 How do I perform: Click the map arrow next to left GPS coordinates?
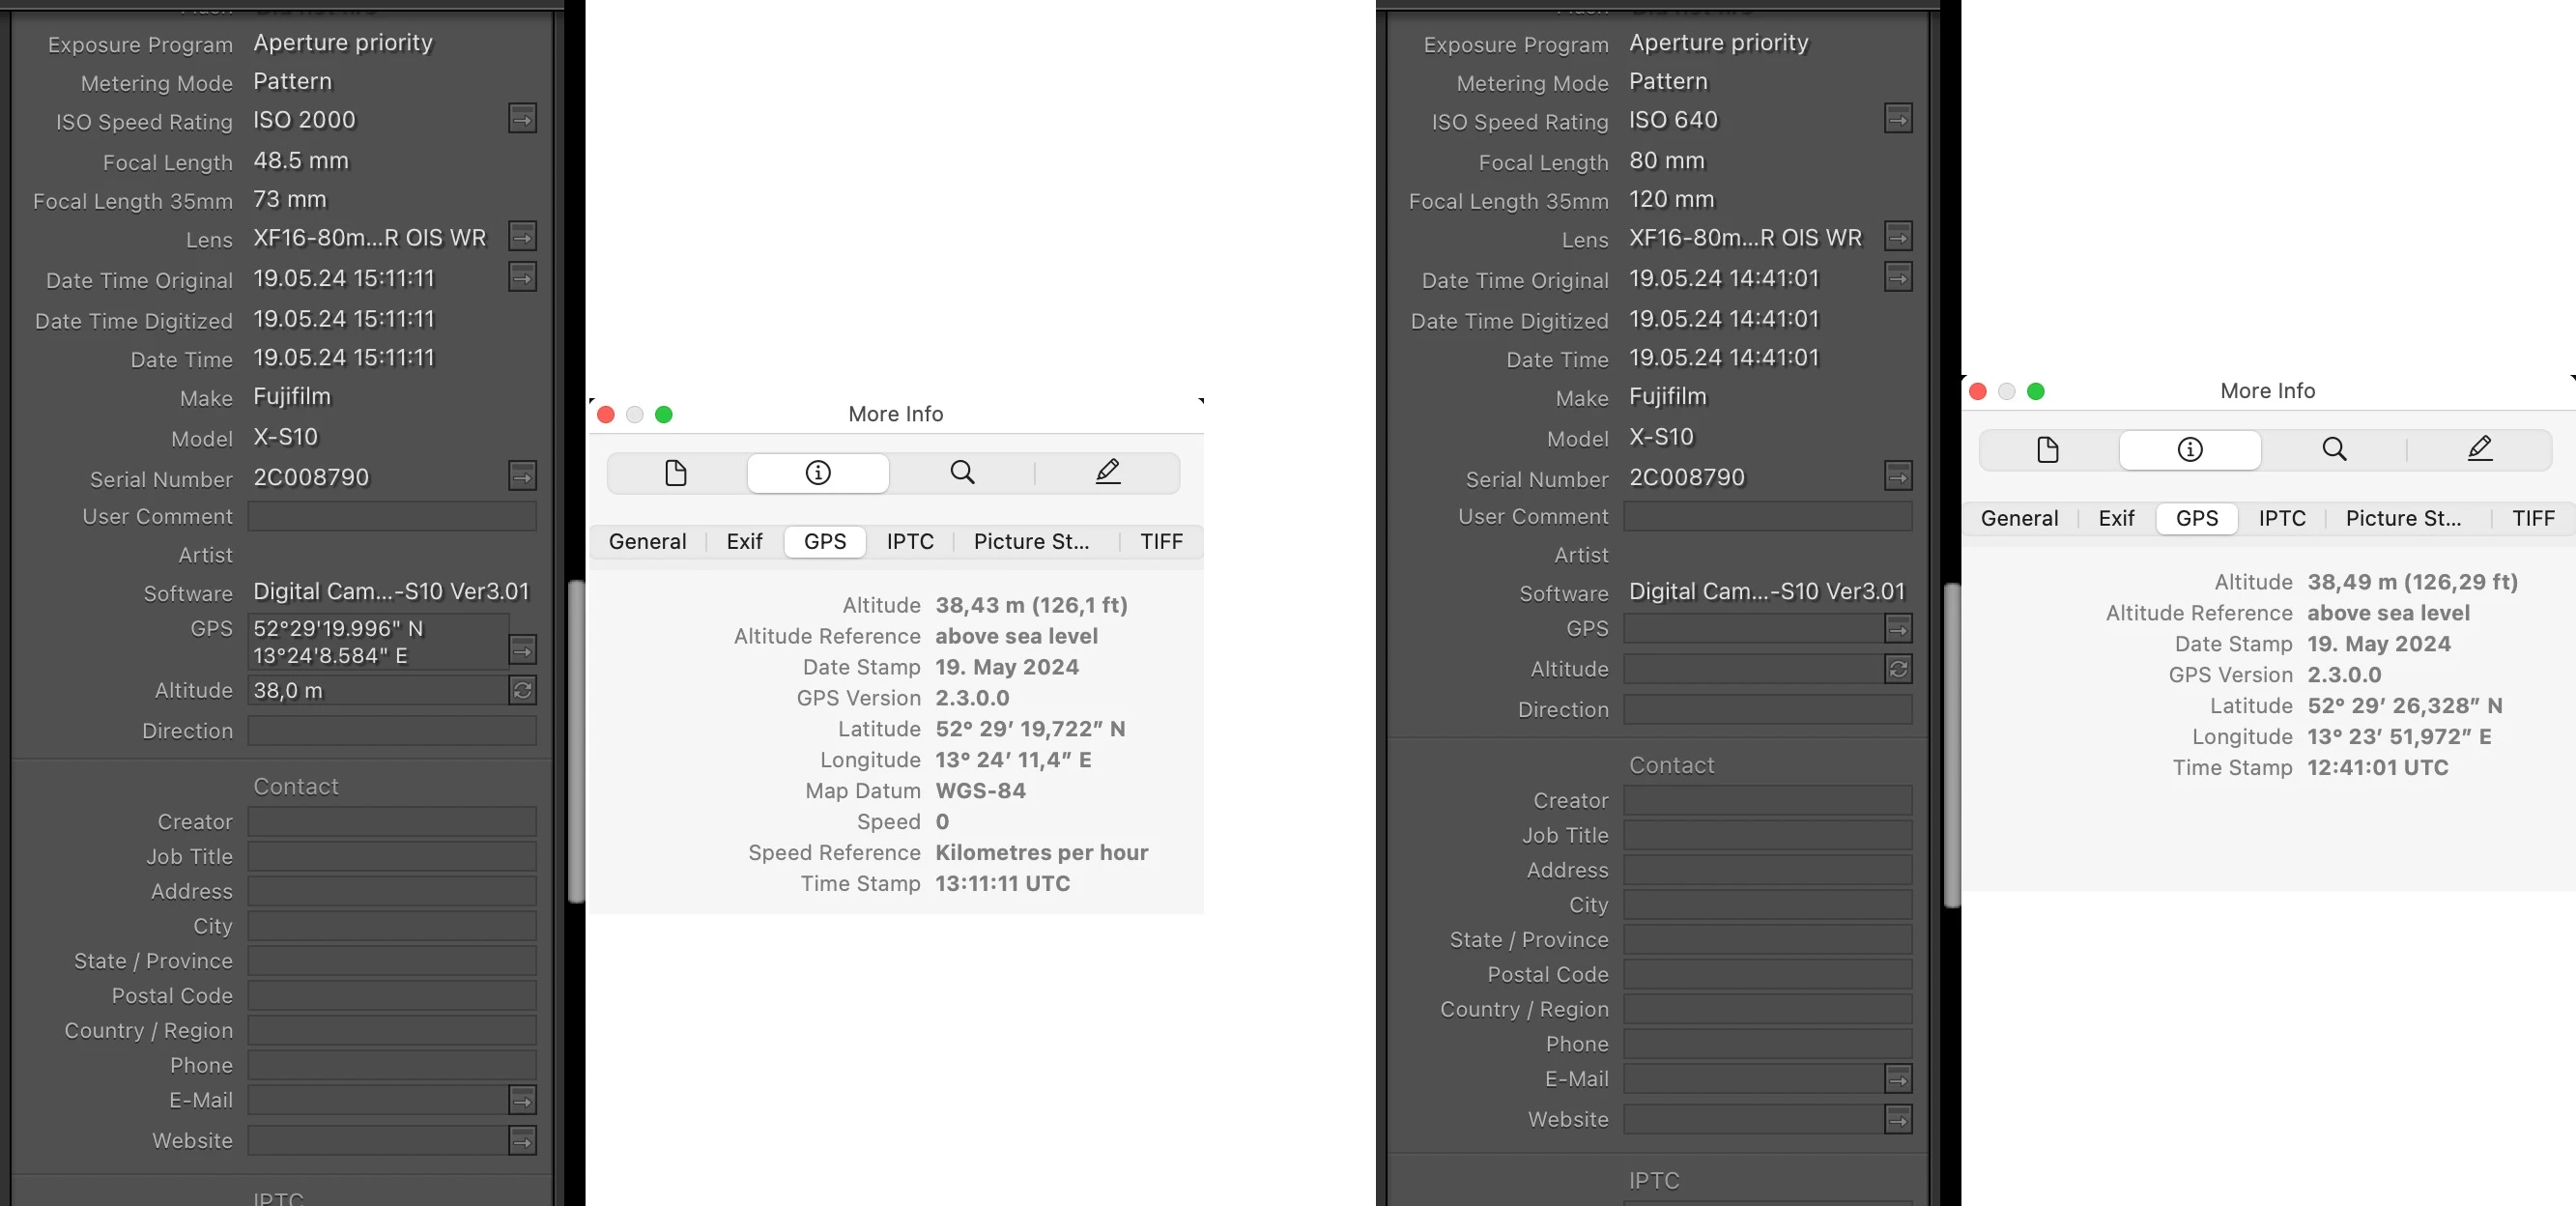tap(522, 651)
